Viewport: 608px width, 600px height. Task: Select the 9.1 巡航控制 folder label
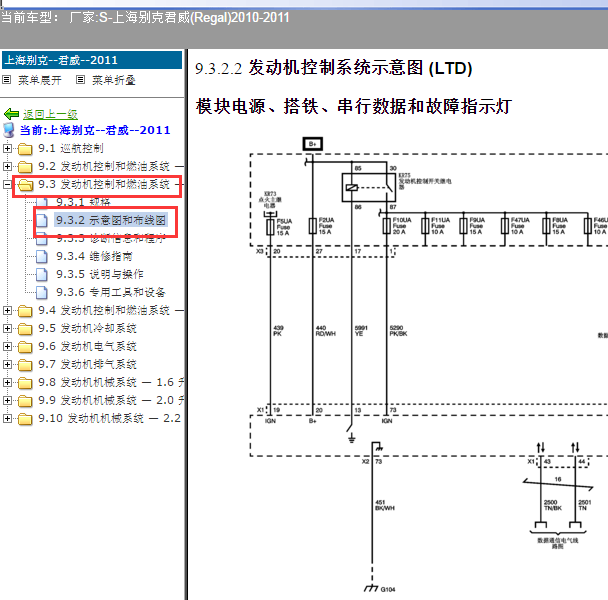pos(71,148)
